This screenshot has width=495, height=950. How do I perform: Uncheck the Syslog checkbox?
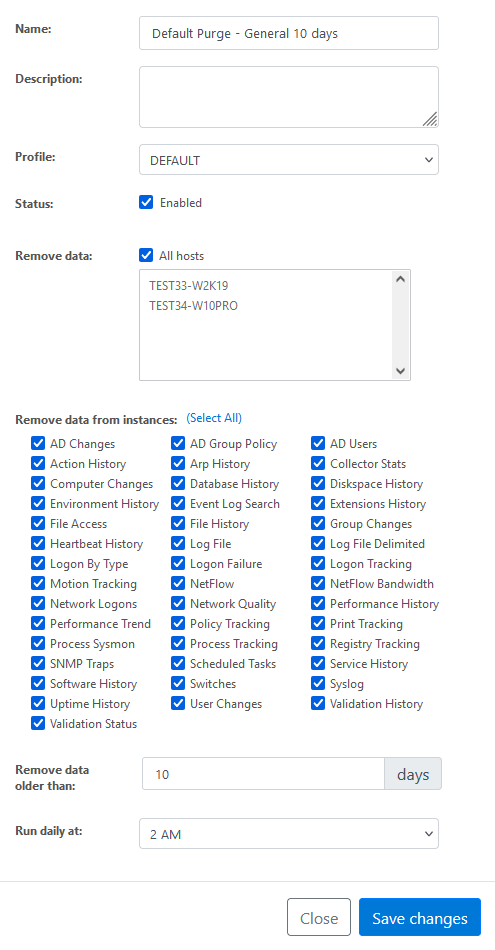coord(318,683)
